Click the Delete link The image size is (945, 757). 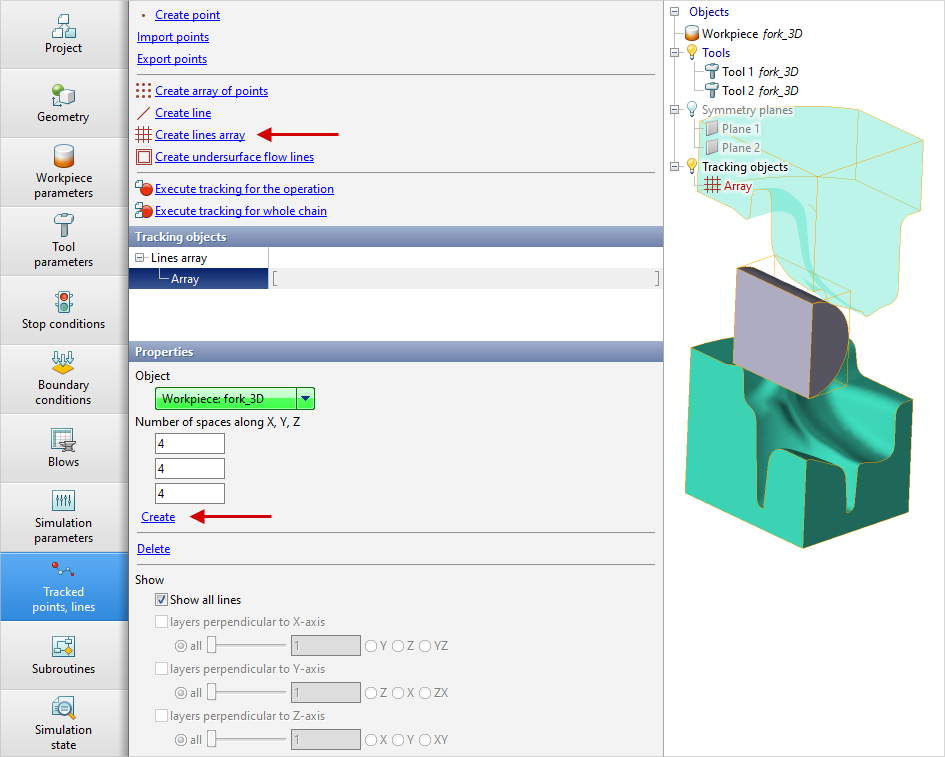pos(153,549)
